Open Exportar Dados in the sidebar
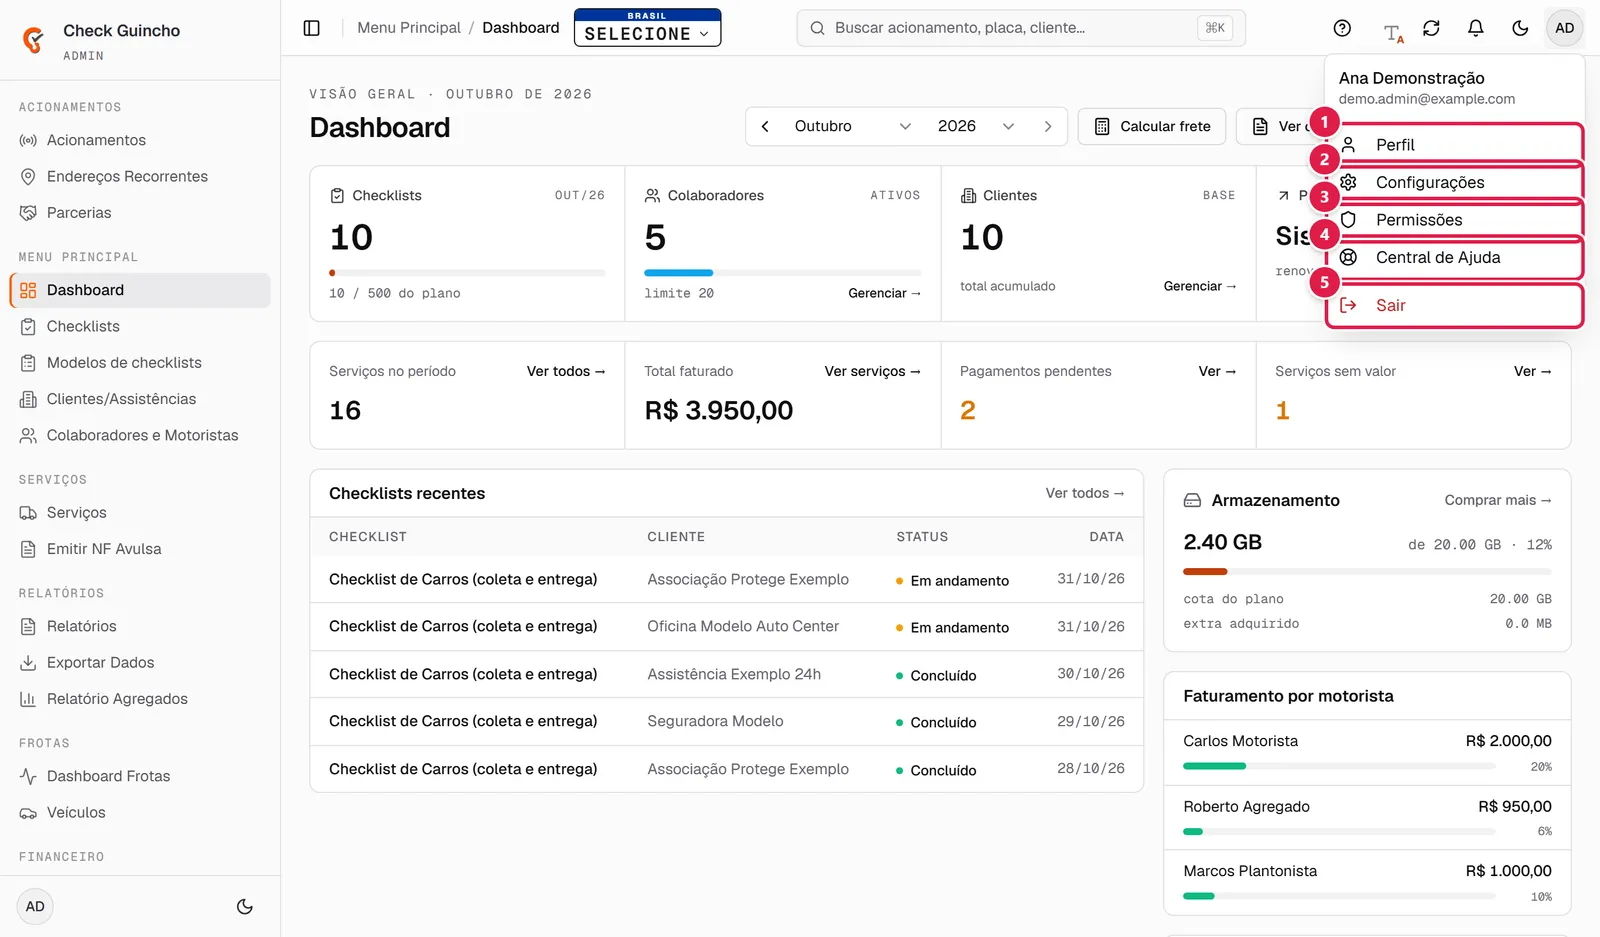 point(140,663)
